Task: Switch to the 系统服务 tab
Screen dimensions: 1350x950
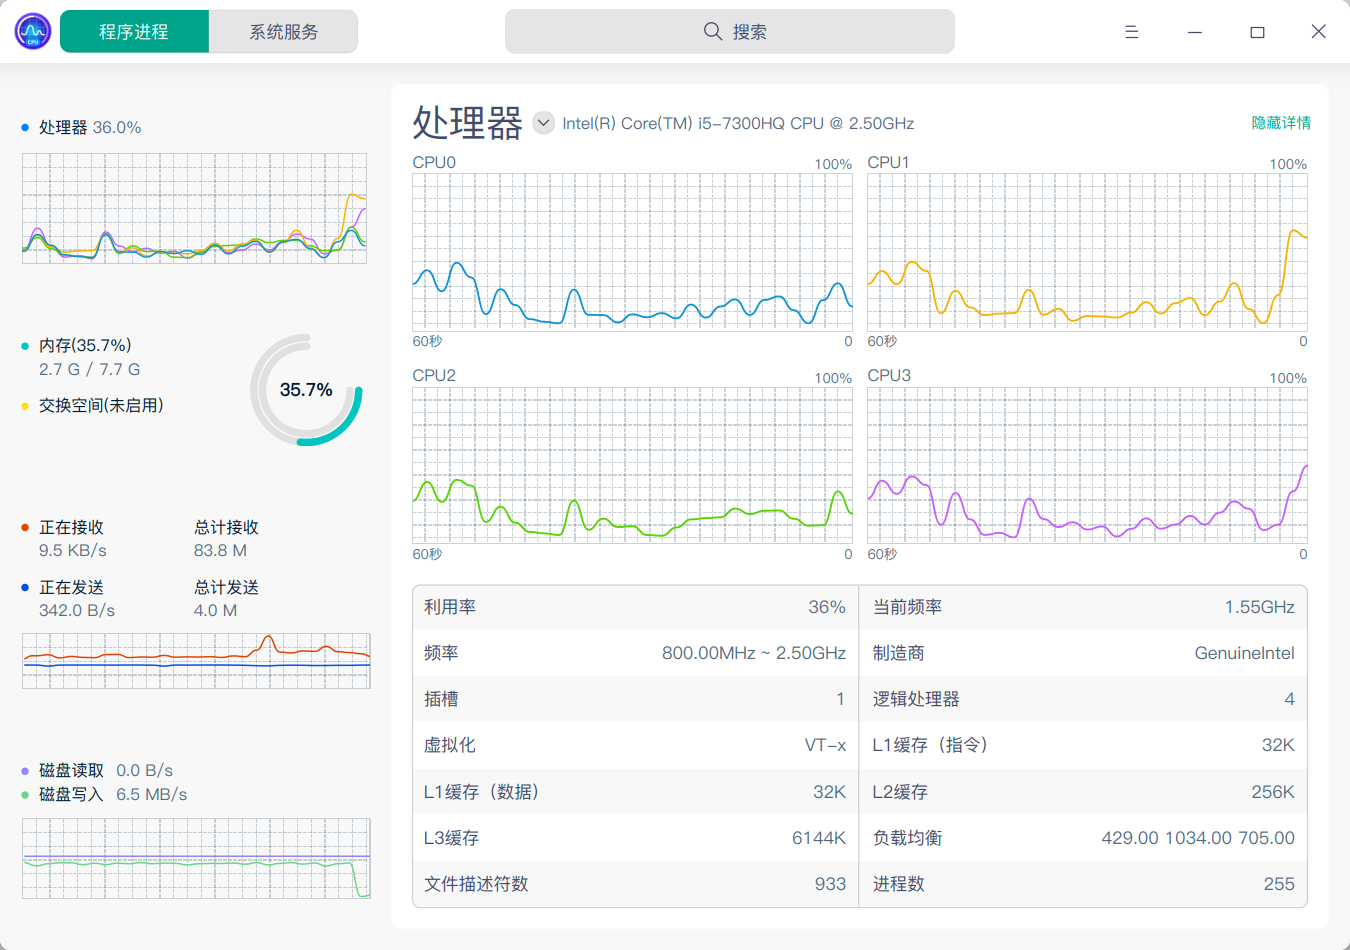Action: coord(283,32)
